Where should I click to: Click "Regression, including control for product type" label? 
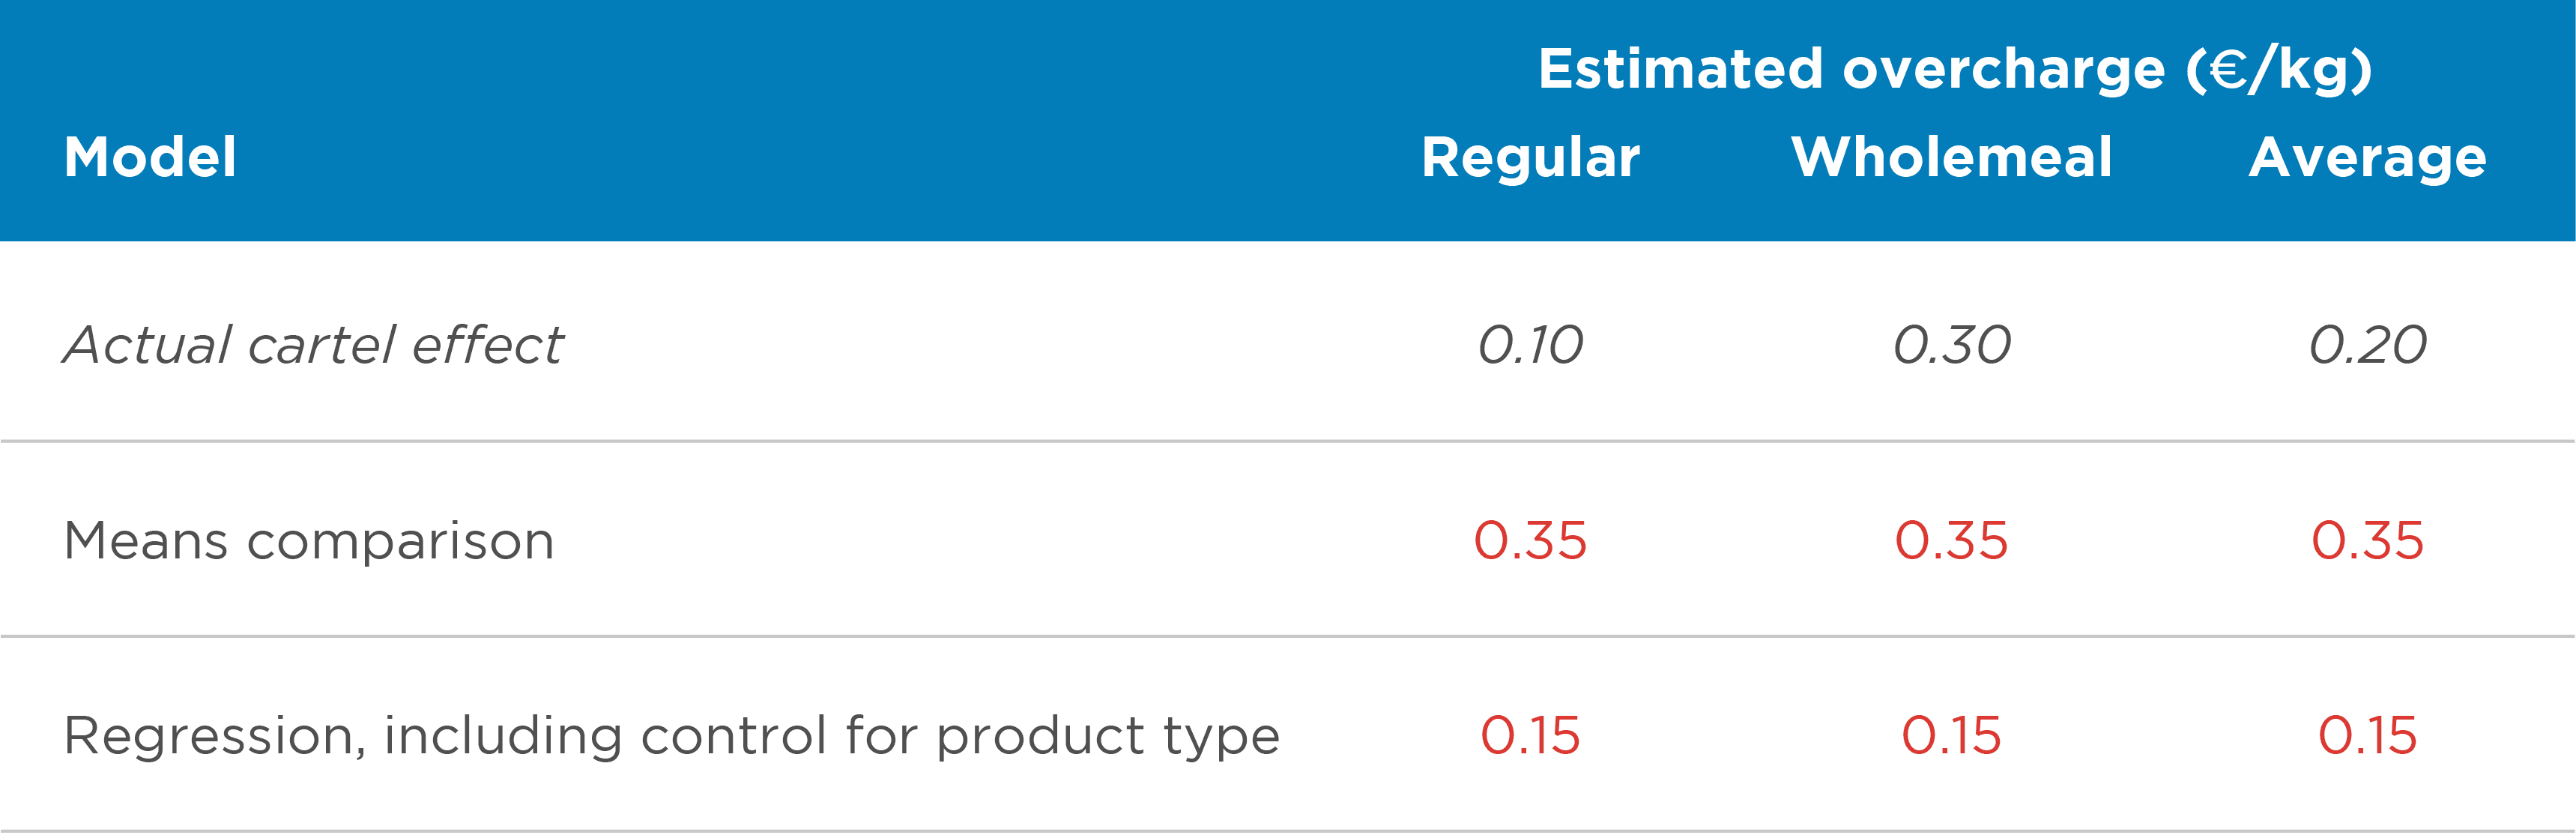[x=671, y=736]
